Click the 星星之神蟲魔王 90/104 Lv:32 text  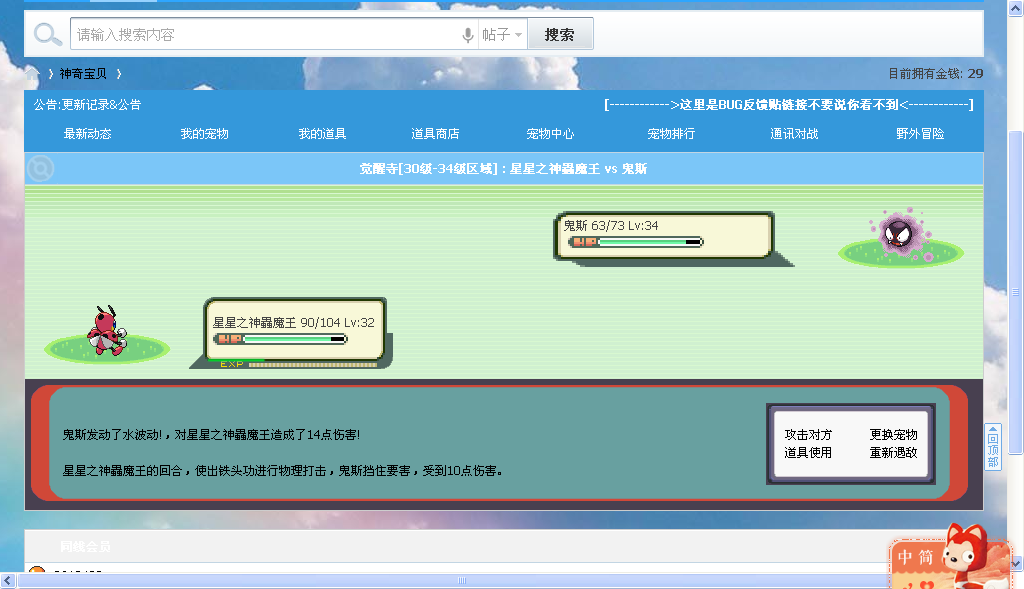click(293, 323)
